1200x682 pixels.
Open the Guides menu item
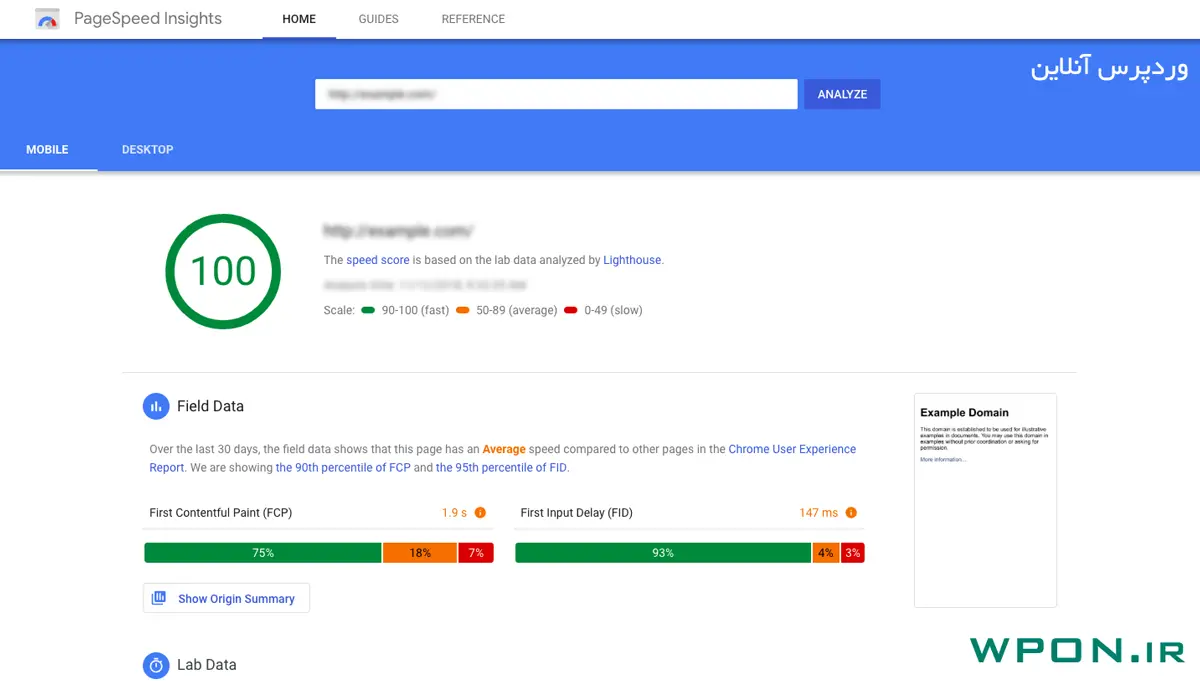pos(378,19)
